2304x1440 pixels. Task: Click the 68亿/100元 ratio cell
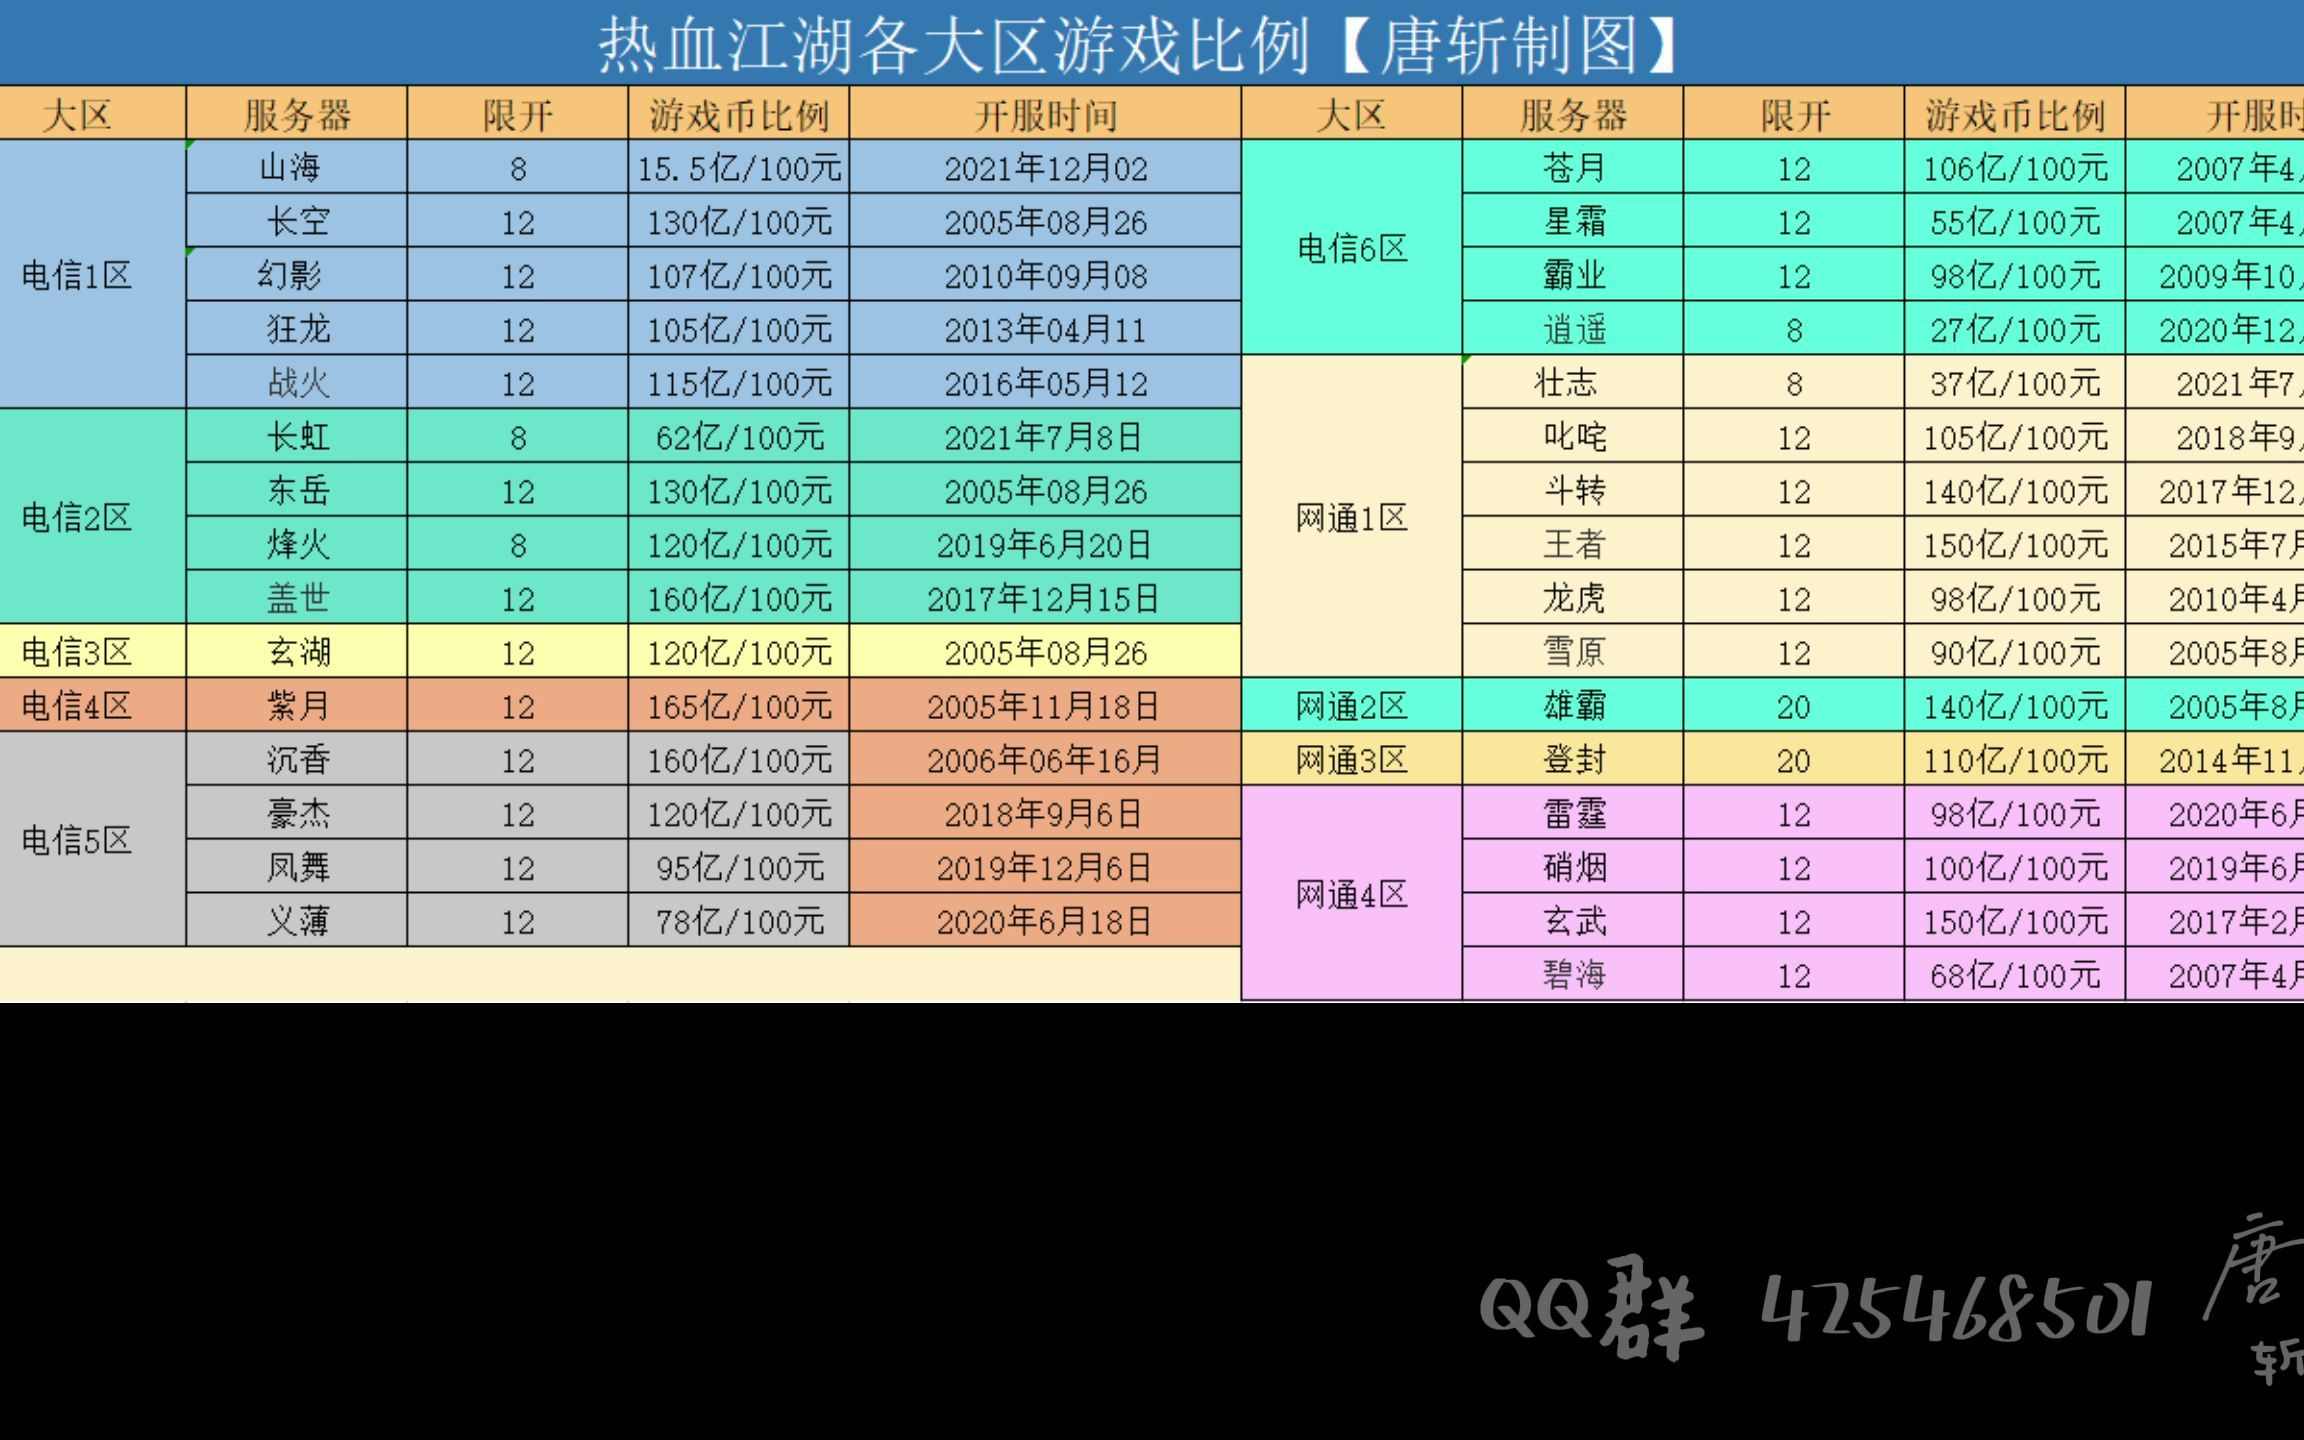coord(2014,974)
